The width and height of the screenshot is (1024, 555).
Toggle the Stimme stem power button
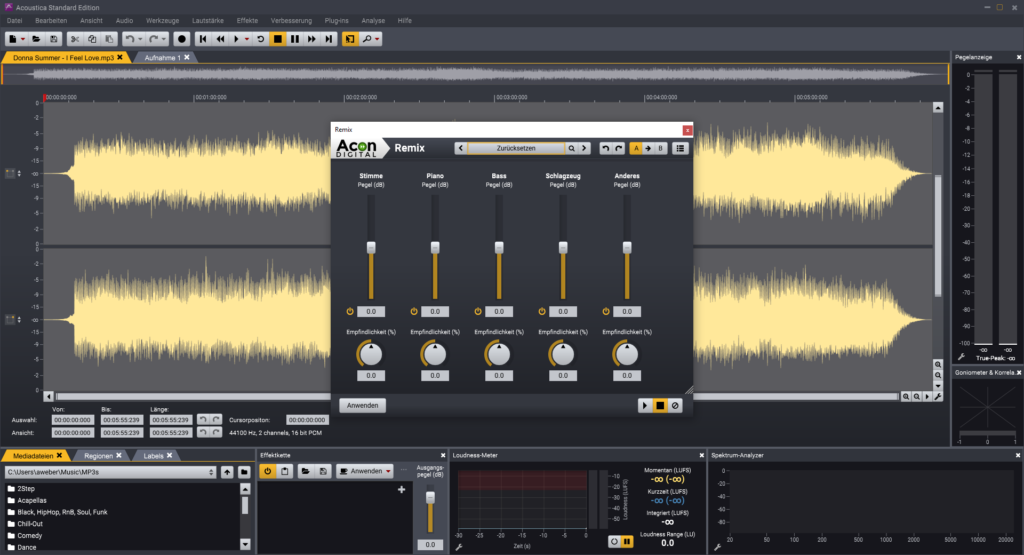pyautogui.click(x=350, y=311)
